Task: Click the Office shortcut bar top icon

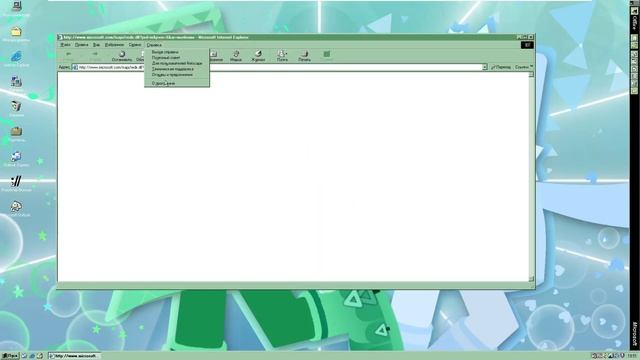Action: point(635,11)
